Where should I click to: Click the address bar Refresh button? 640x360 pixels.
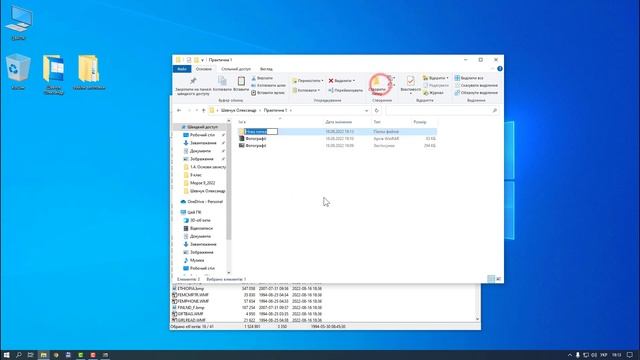(x=377, y=110)
